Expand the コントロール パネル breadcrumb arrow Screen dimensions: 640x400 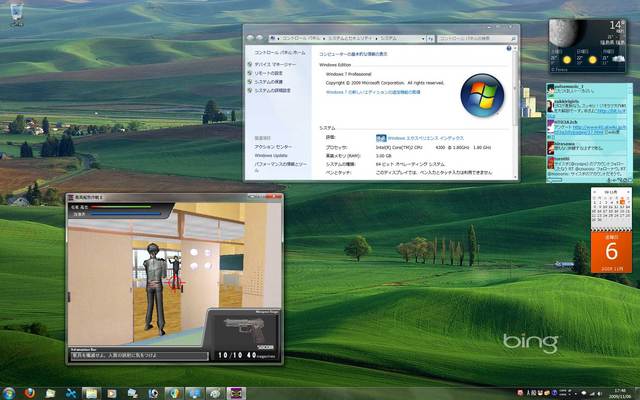coord(324,38)
